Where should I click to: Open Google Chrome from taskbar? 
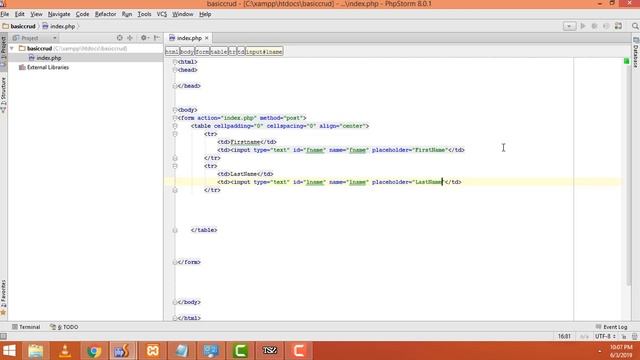point(94,351)
